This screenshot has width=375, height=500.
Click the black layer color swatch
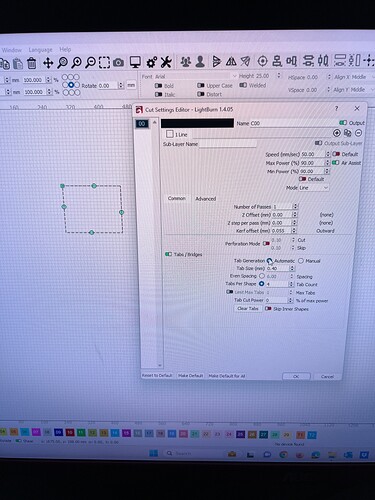197,123
